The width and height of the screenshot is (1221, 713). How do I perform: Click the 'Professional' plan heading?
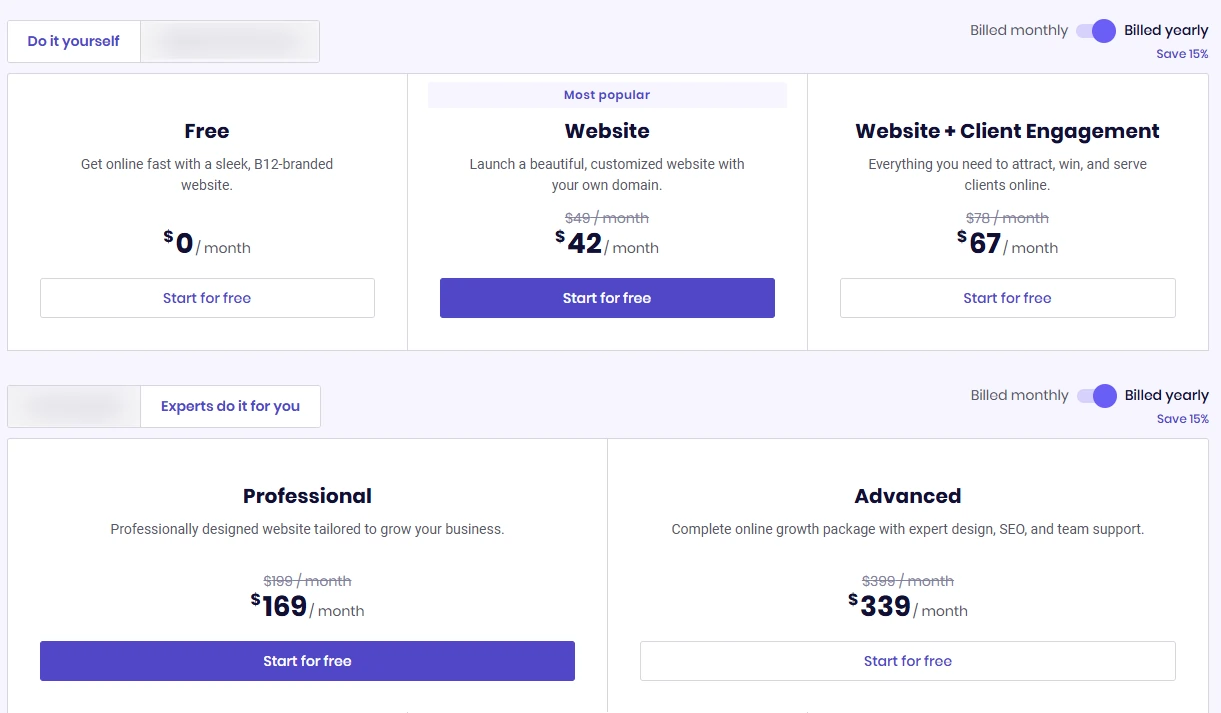[307, 496]
